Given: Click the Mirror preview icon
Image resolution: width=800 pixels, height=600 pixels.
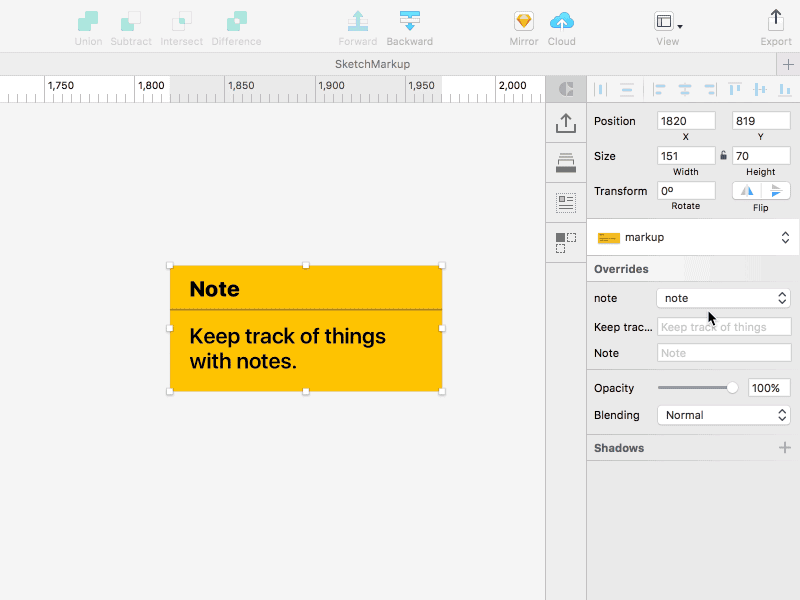Looking at the screenshot, I should (x=523, y=22).
